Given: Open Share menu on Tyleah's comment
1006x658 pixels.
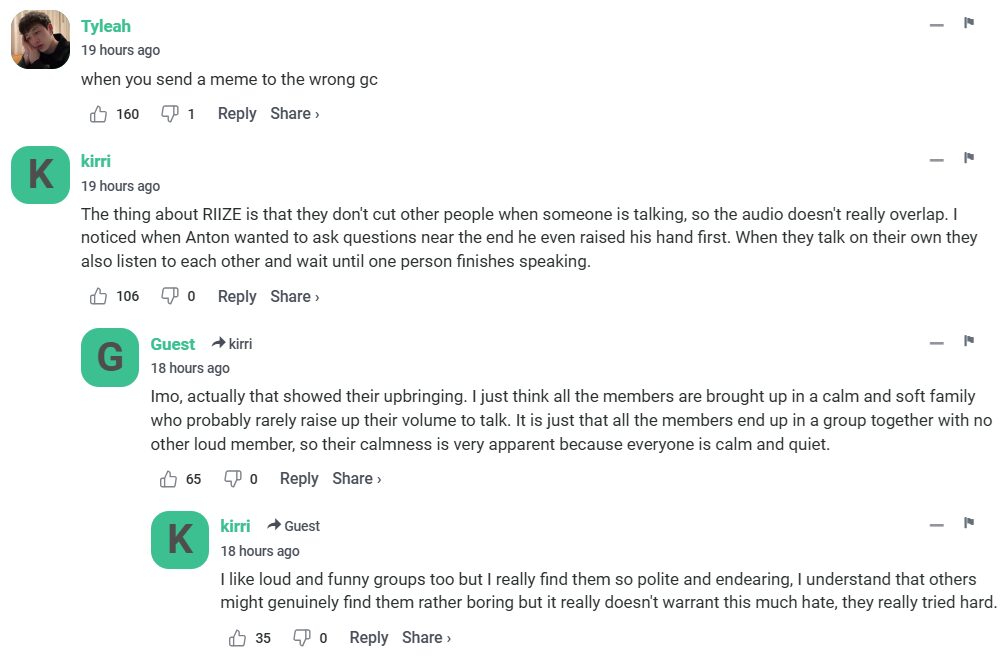Looking at the screenshot, I should 294,114.
